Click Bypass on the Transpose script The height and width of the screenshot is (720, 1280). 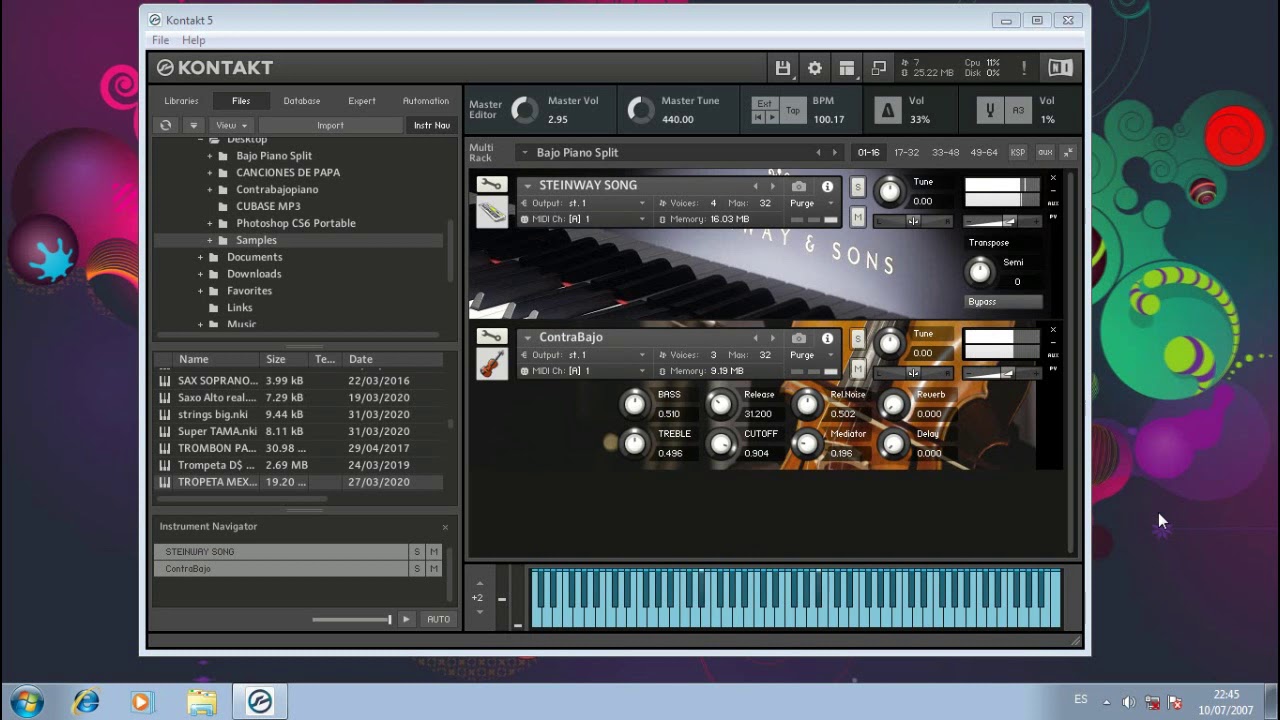(x=1004, y=302)
